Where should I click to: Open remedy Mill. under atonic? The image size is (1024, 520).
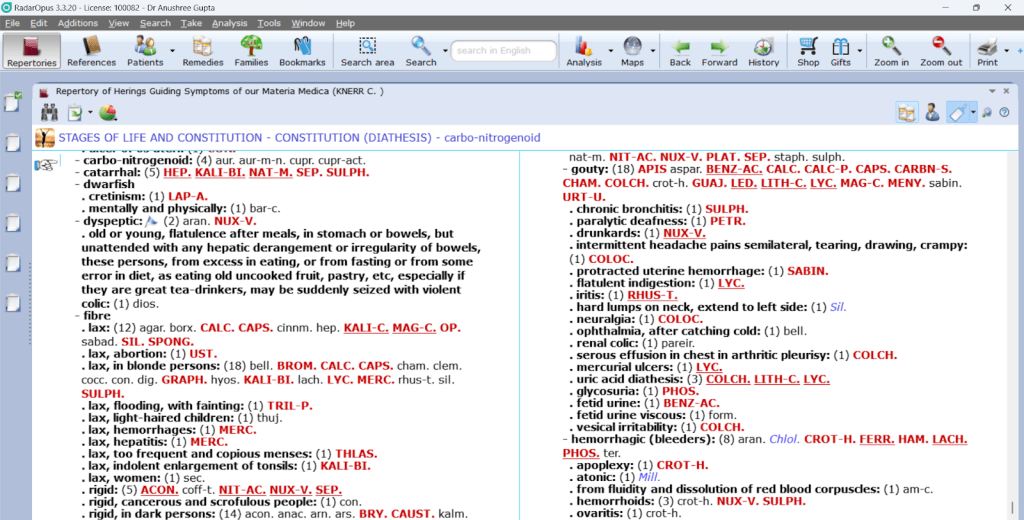[649, 478]
